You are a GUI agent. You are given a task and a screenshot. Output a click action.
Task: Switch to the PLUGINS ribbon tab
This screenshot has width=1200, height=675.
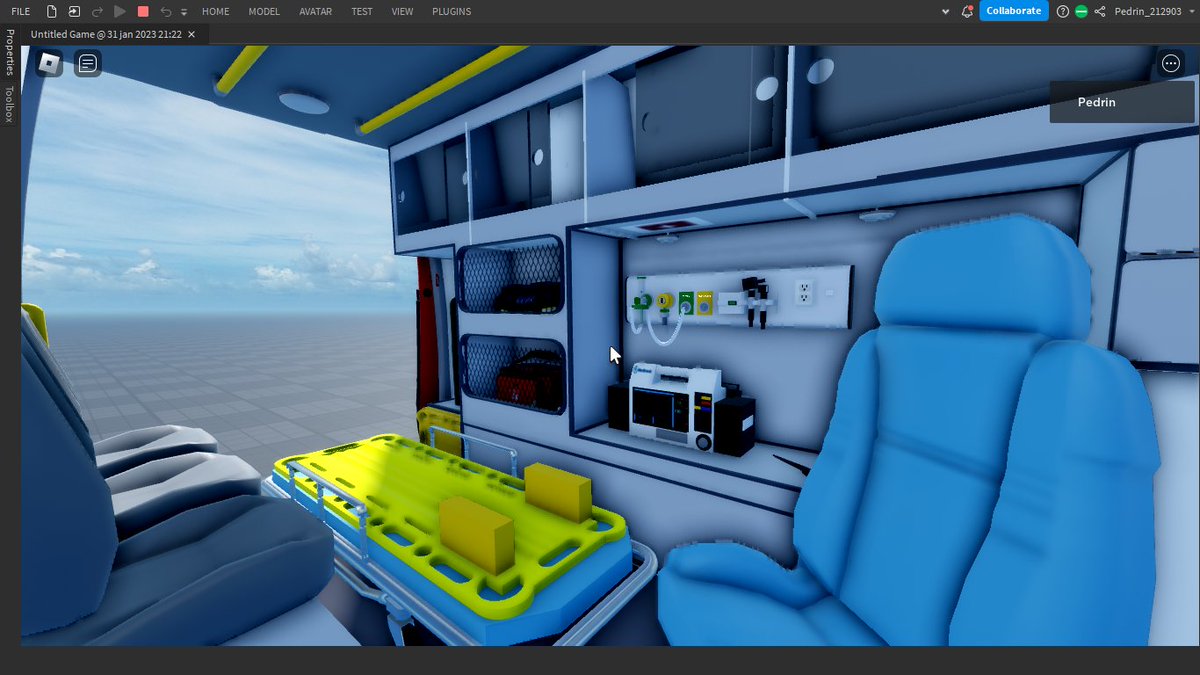(452, 11)
